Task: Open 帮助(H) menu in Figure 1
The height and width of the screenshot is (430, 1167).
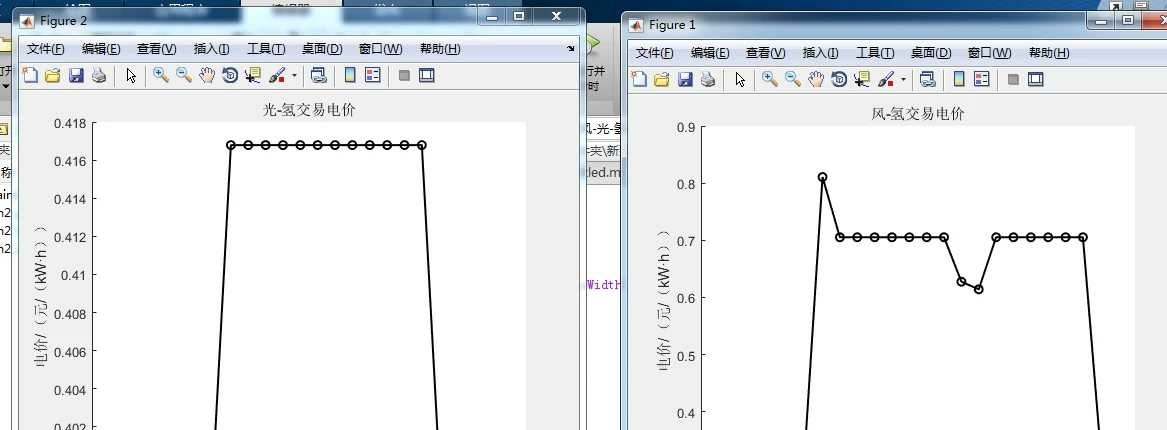Action: point(1049,53)
